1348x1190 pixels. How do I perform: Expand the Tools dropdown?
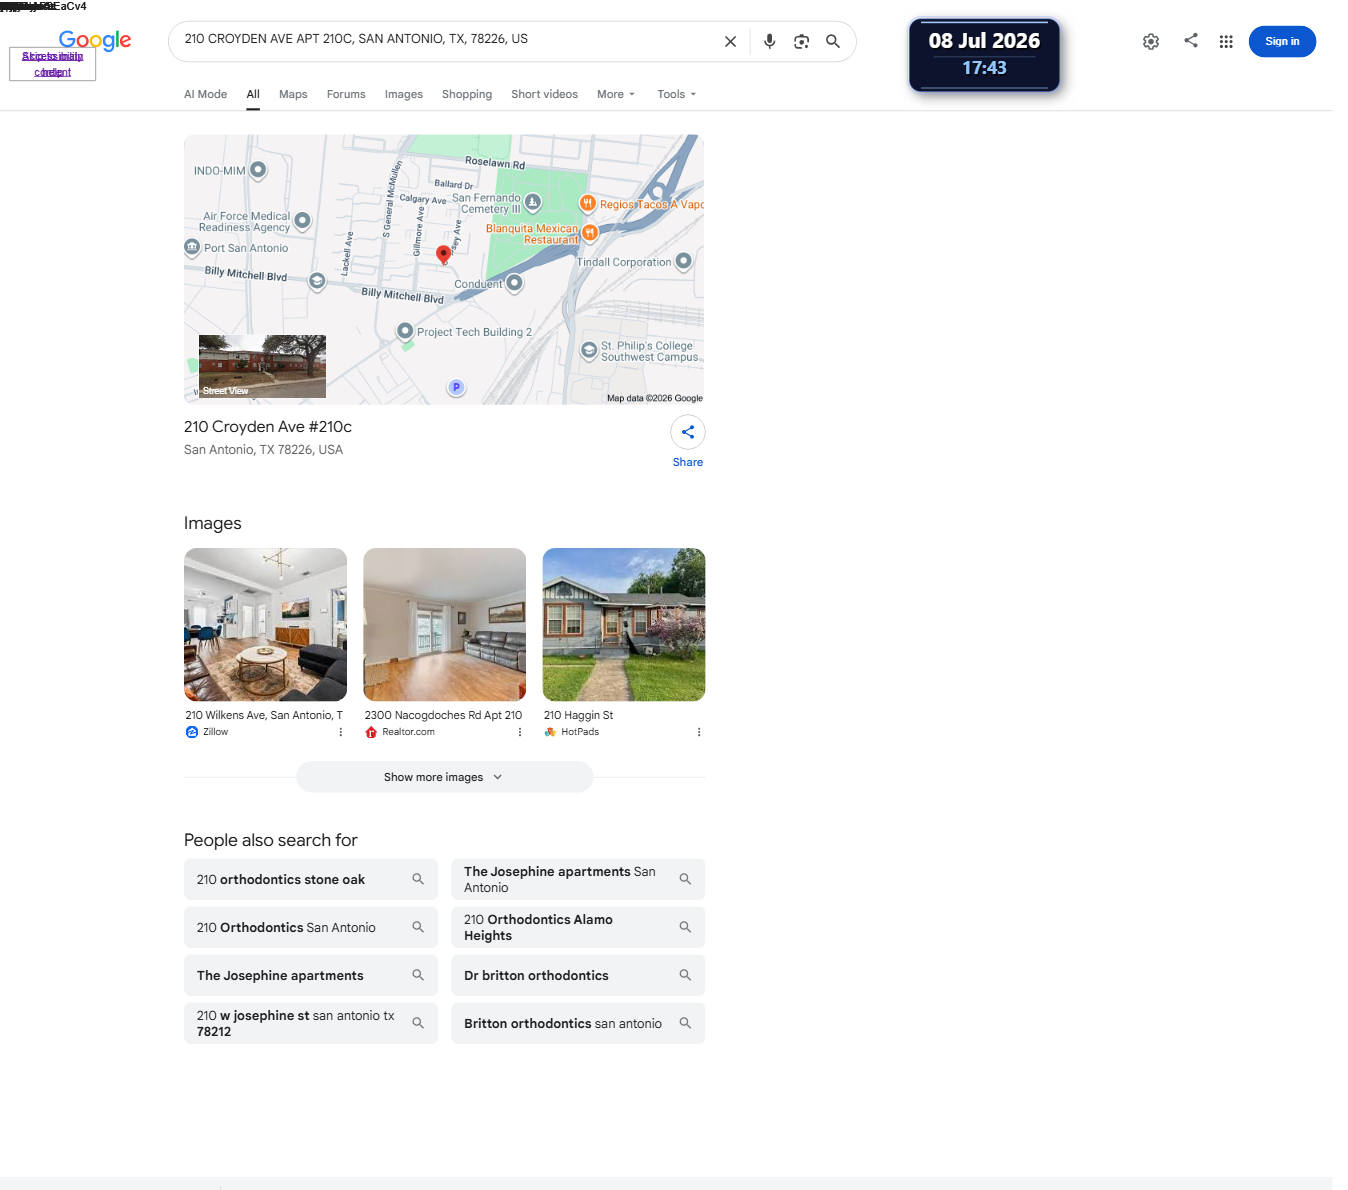[677, 94]
